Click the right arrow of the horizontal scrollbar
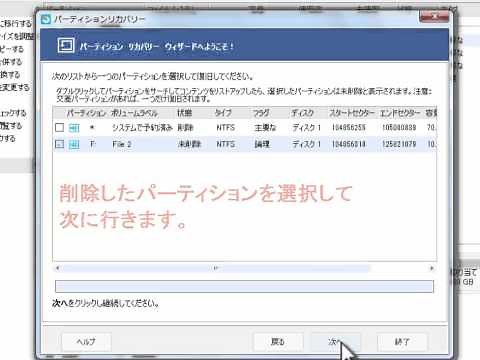 click(432, 268)
